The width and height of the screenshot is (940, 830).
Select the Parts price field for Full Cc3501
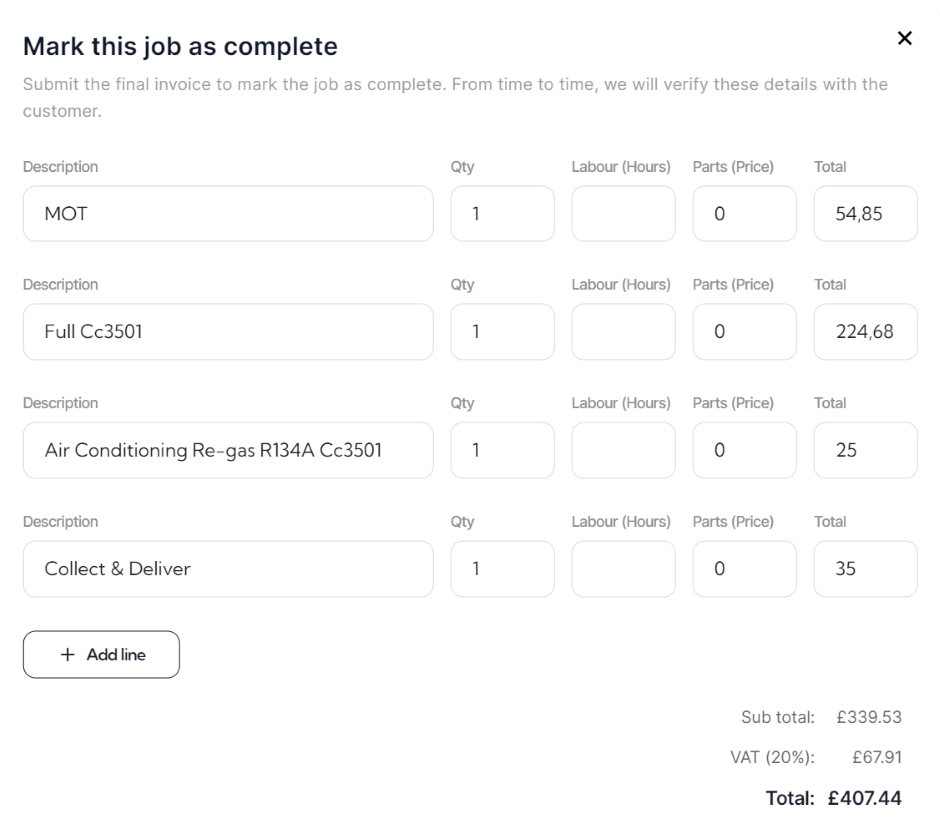(745, 332)
